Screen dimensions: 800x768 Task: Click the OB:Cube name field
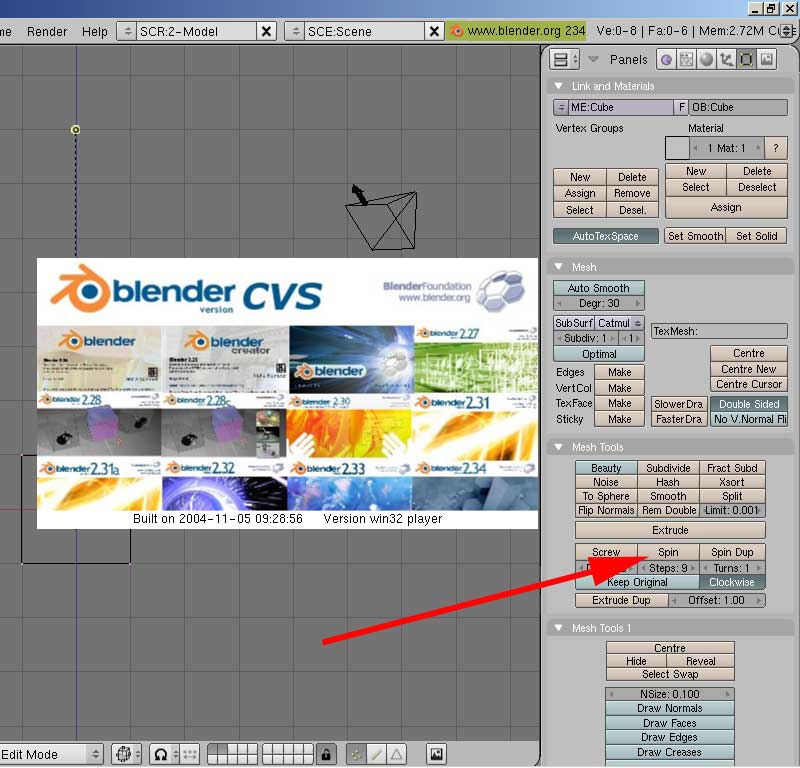(738, 107)
